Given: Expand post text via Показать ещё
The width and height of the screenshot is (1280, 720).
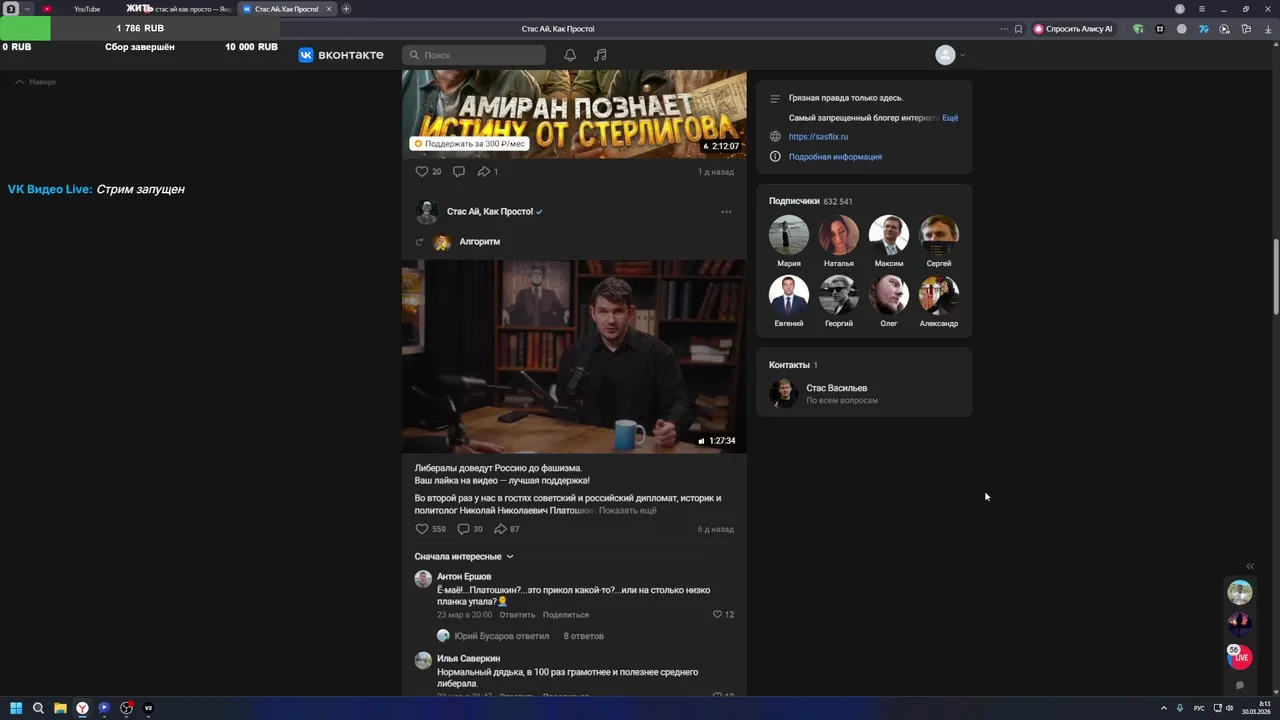Looking at the screenshot, I should 628,511.
